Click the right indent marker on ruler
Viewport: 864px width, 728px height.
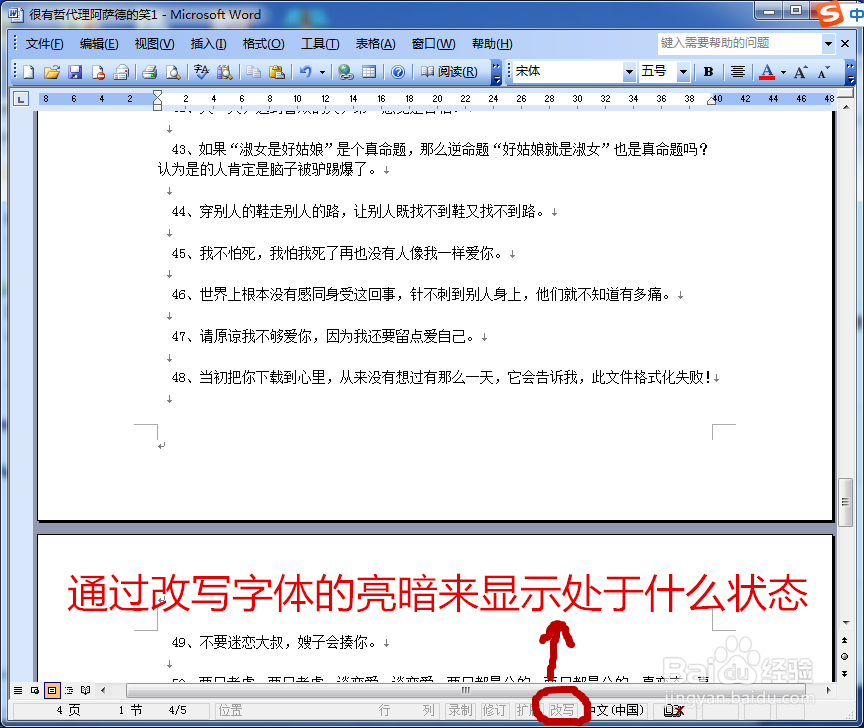point(711,102)
